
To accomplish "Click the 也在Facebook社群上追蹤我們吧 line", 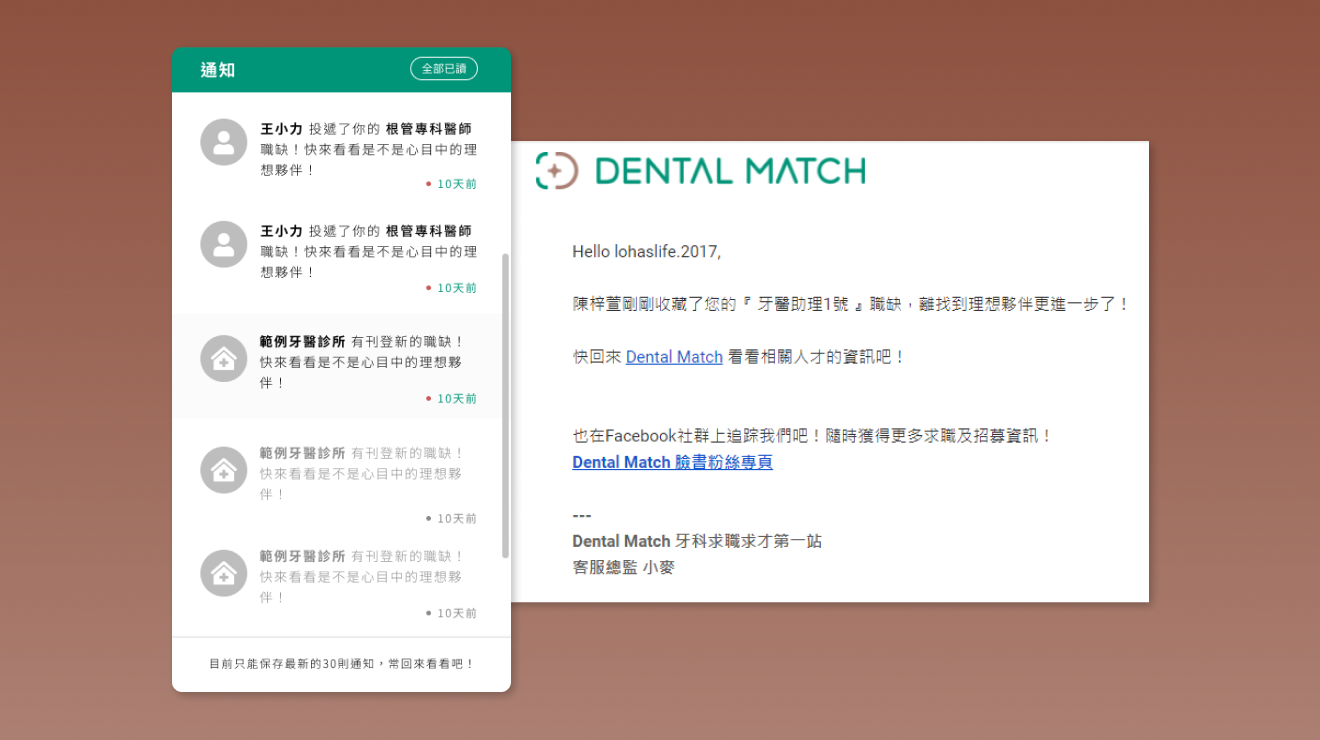I will [813, 436].
